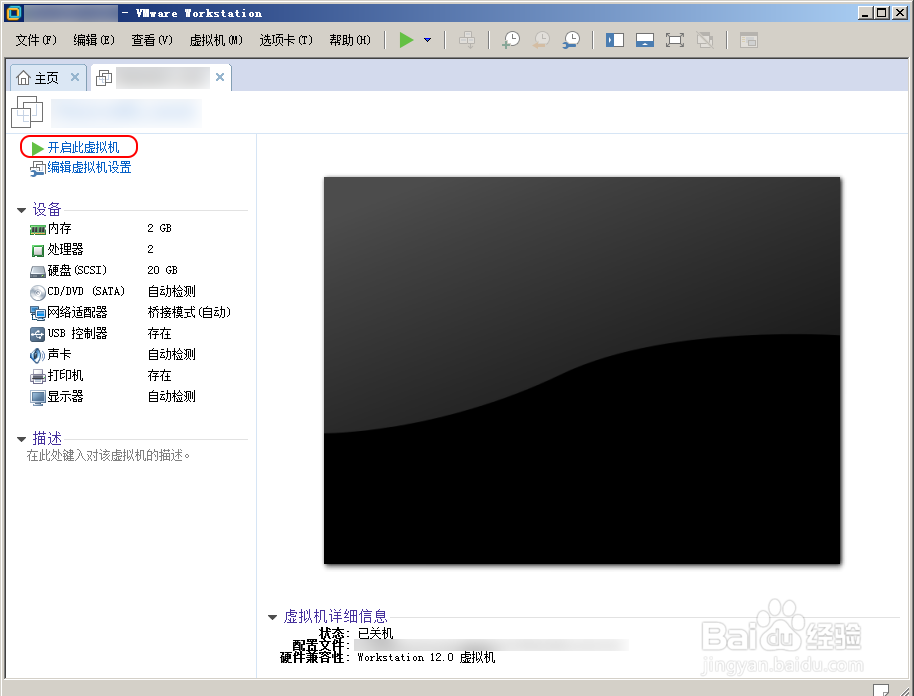The height and width of the screenshot is (696, 914).
Task: Open the 虚拟机(M) menu
Action: point(216,40)
